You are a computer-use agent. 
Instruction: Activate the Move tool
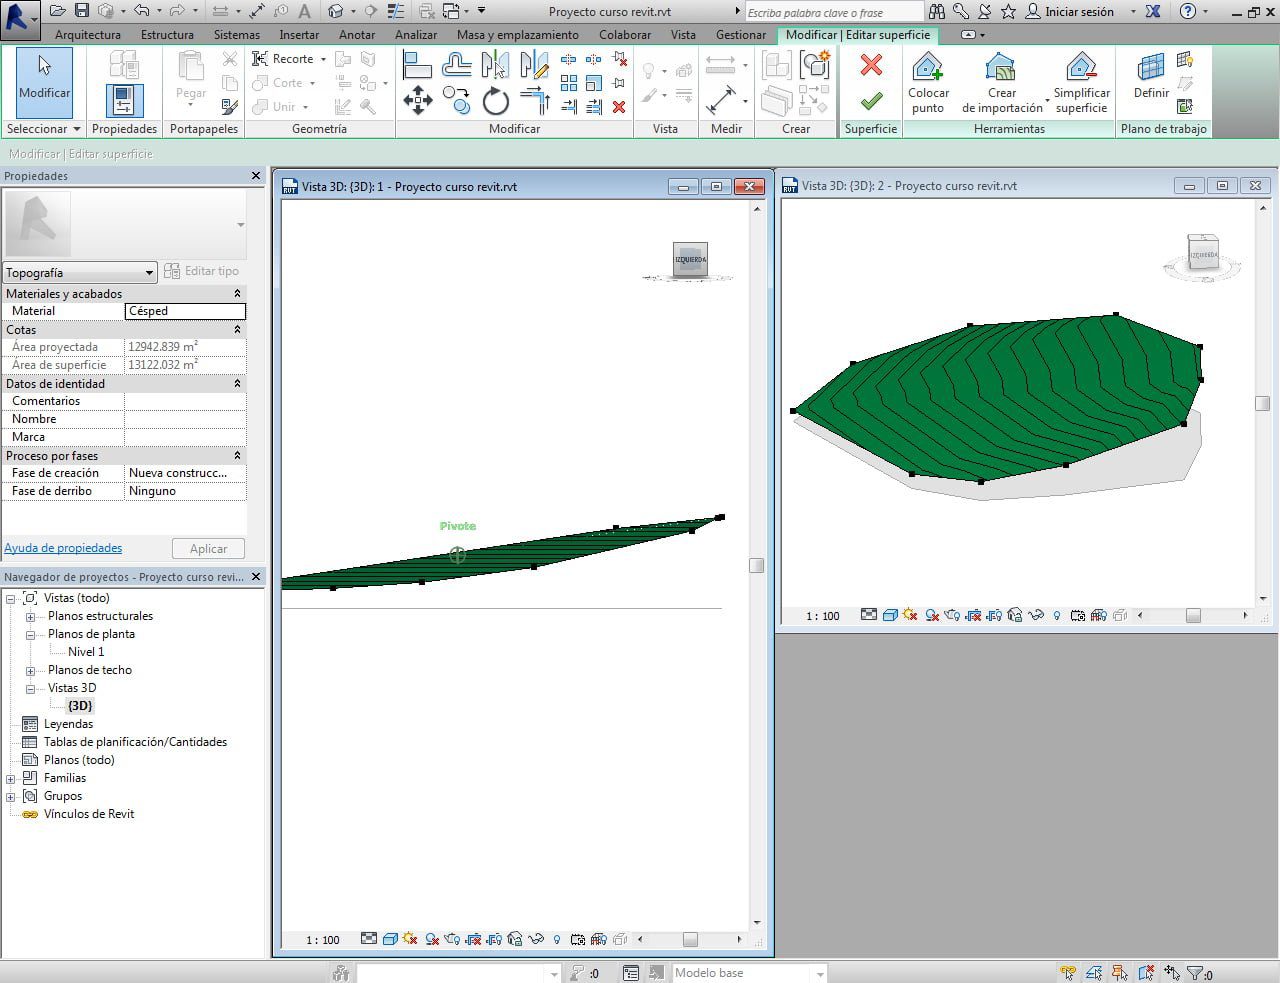(417, 100)
